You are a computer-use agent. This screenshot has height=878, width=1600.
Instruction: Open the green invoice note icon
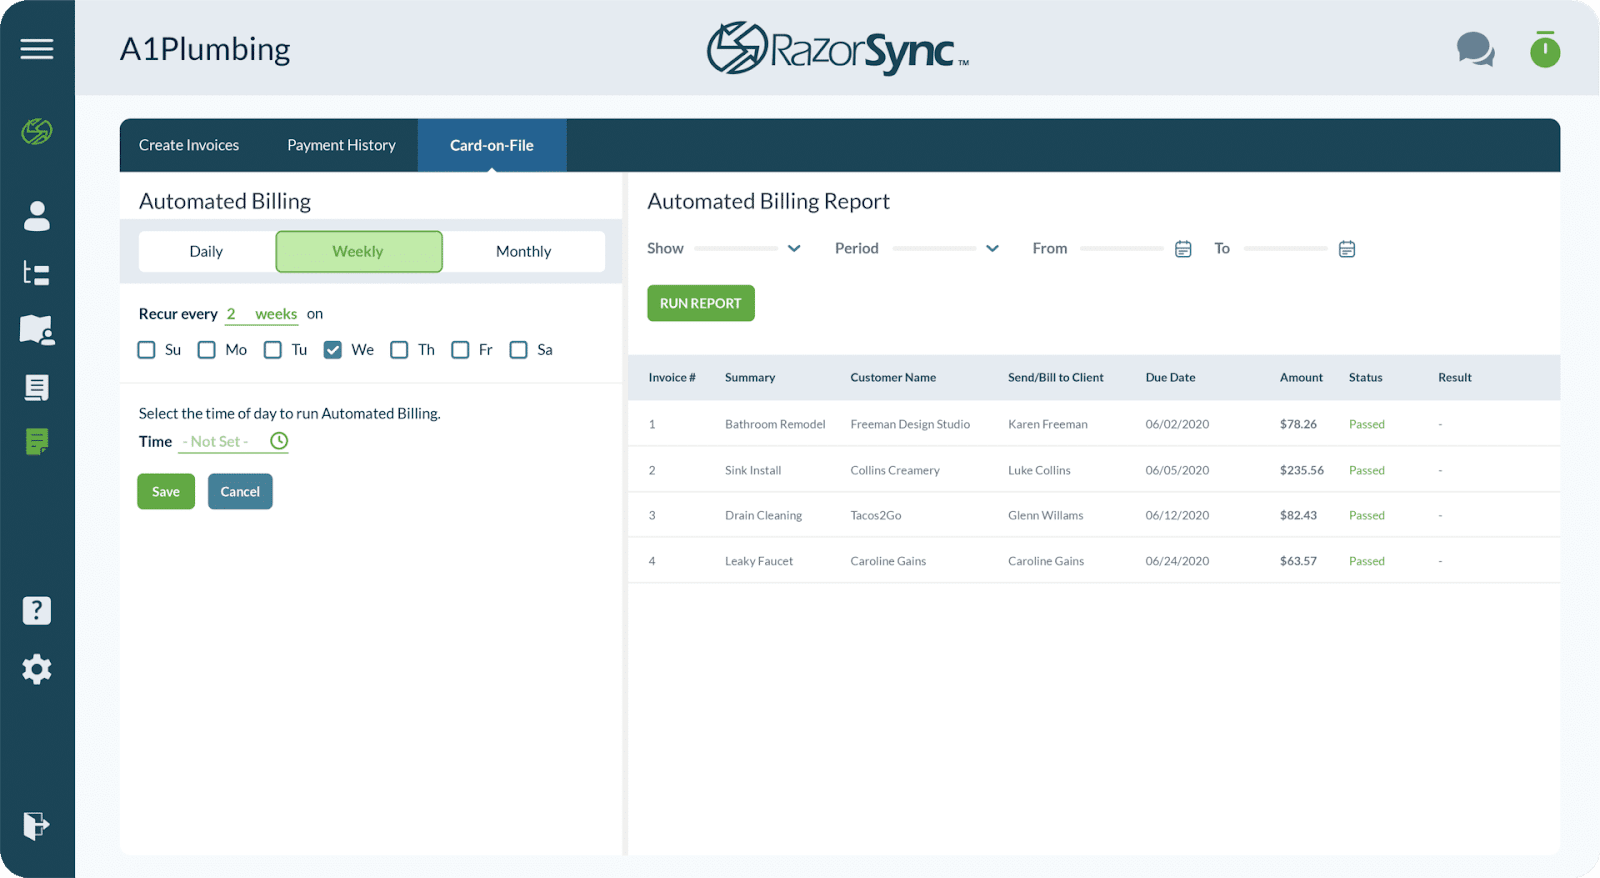37,441
